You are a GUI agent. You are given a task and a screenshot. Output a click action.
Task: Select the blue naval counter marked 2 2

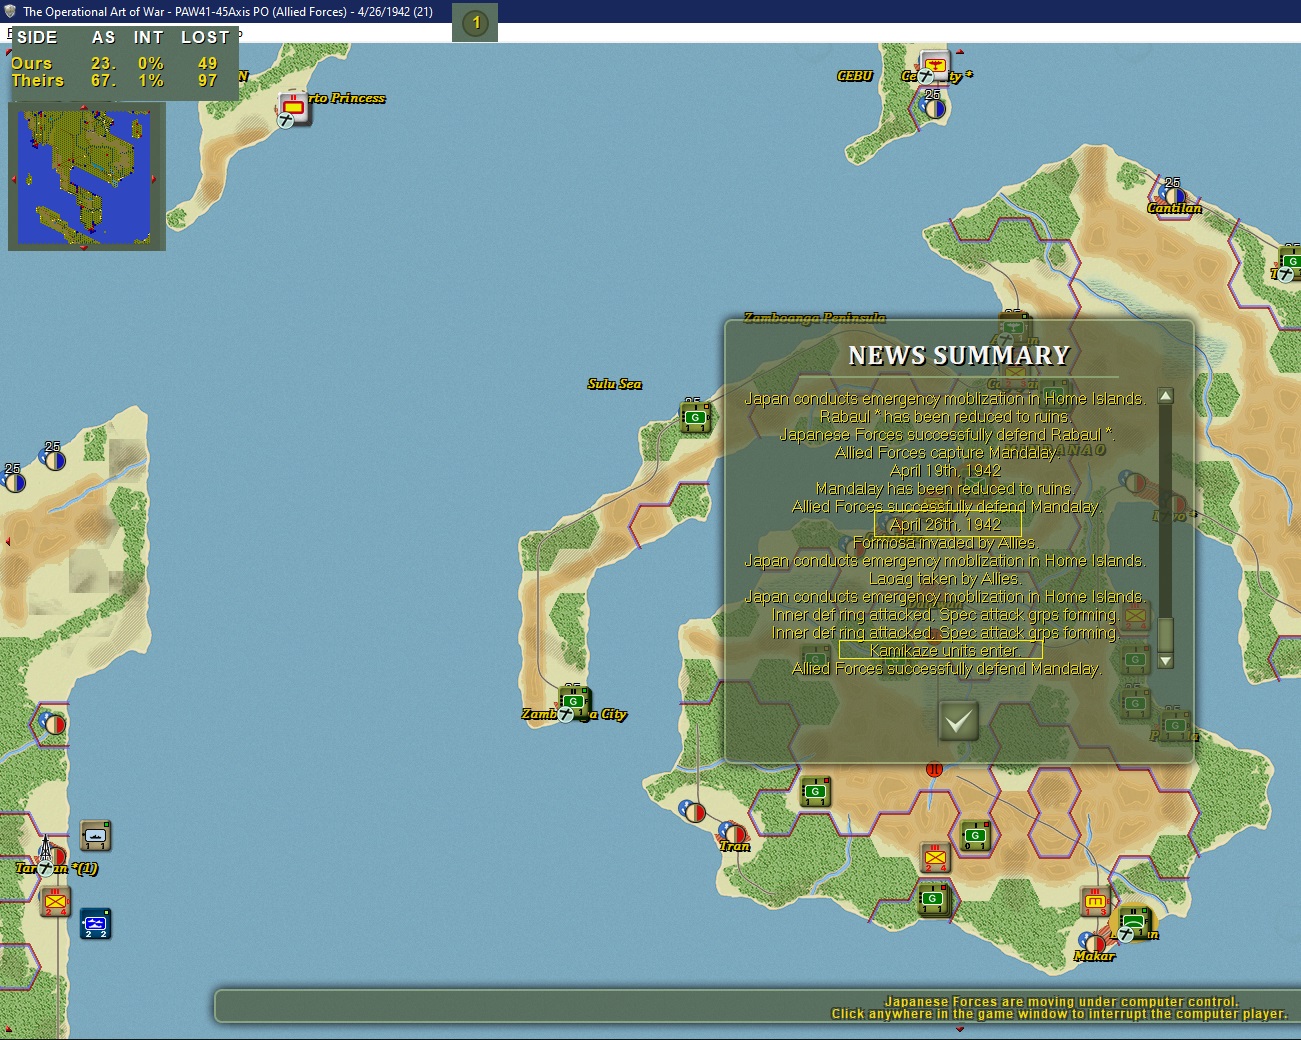click(95, 923)
